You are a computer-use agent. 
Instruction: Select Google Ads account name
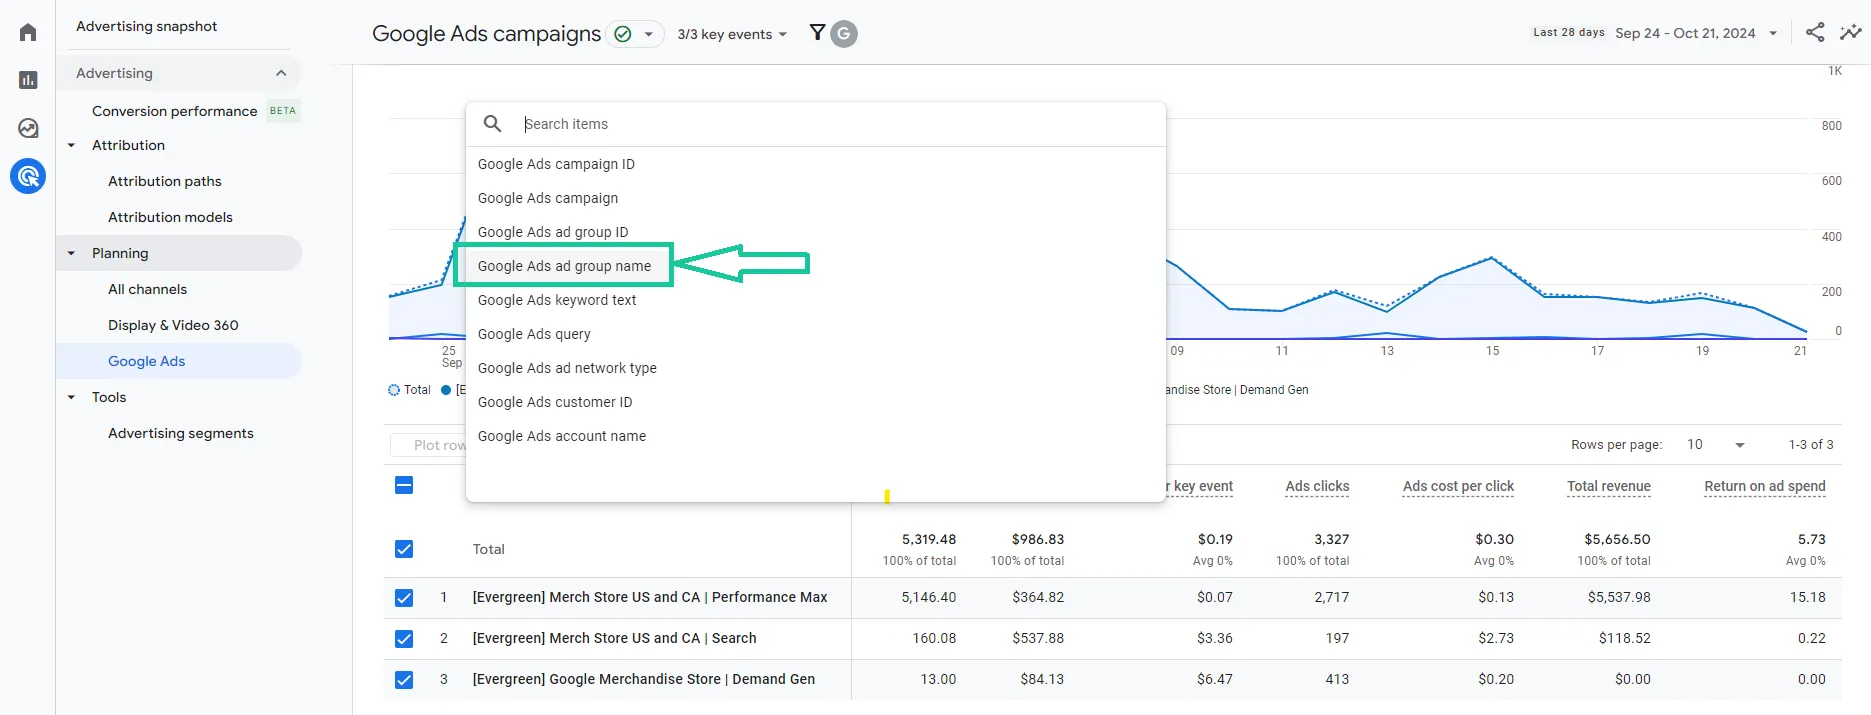click(562, 436)
